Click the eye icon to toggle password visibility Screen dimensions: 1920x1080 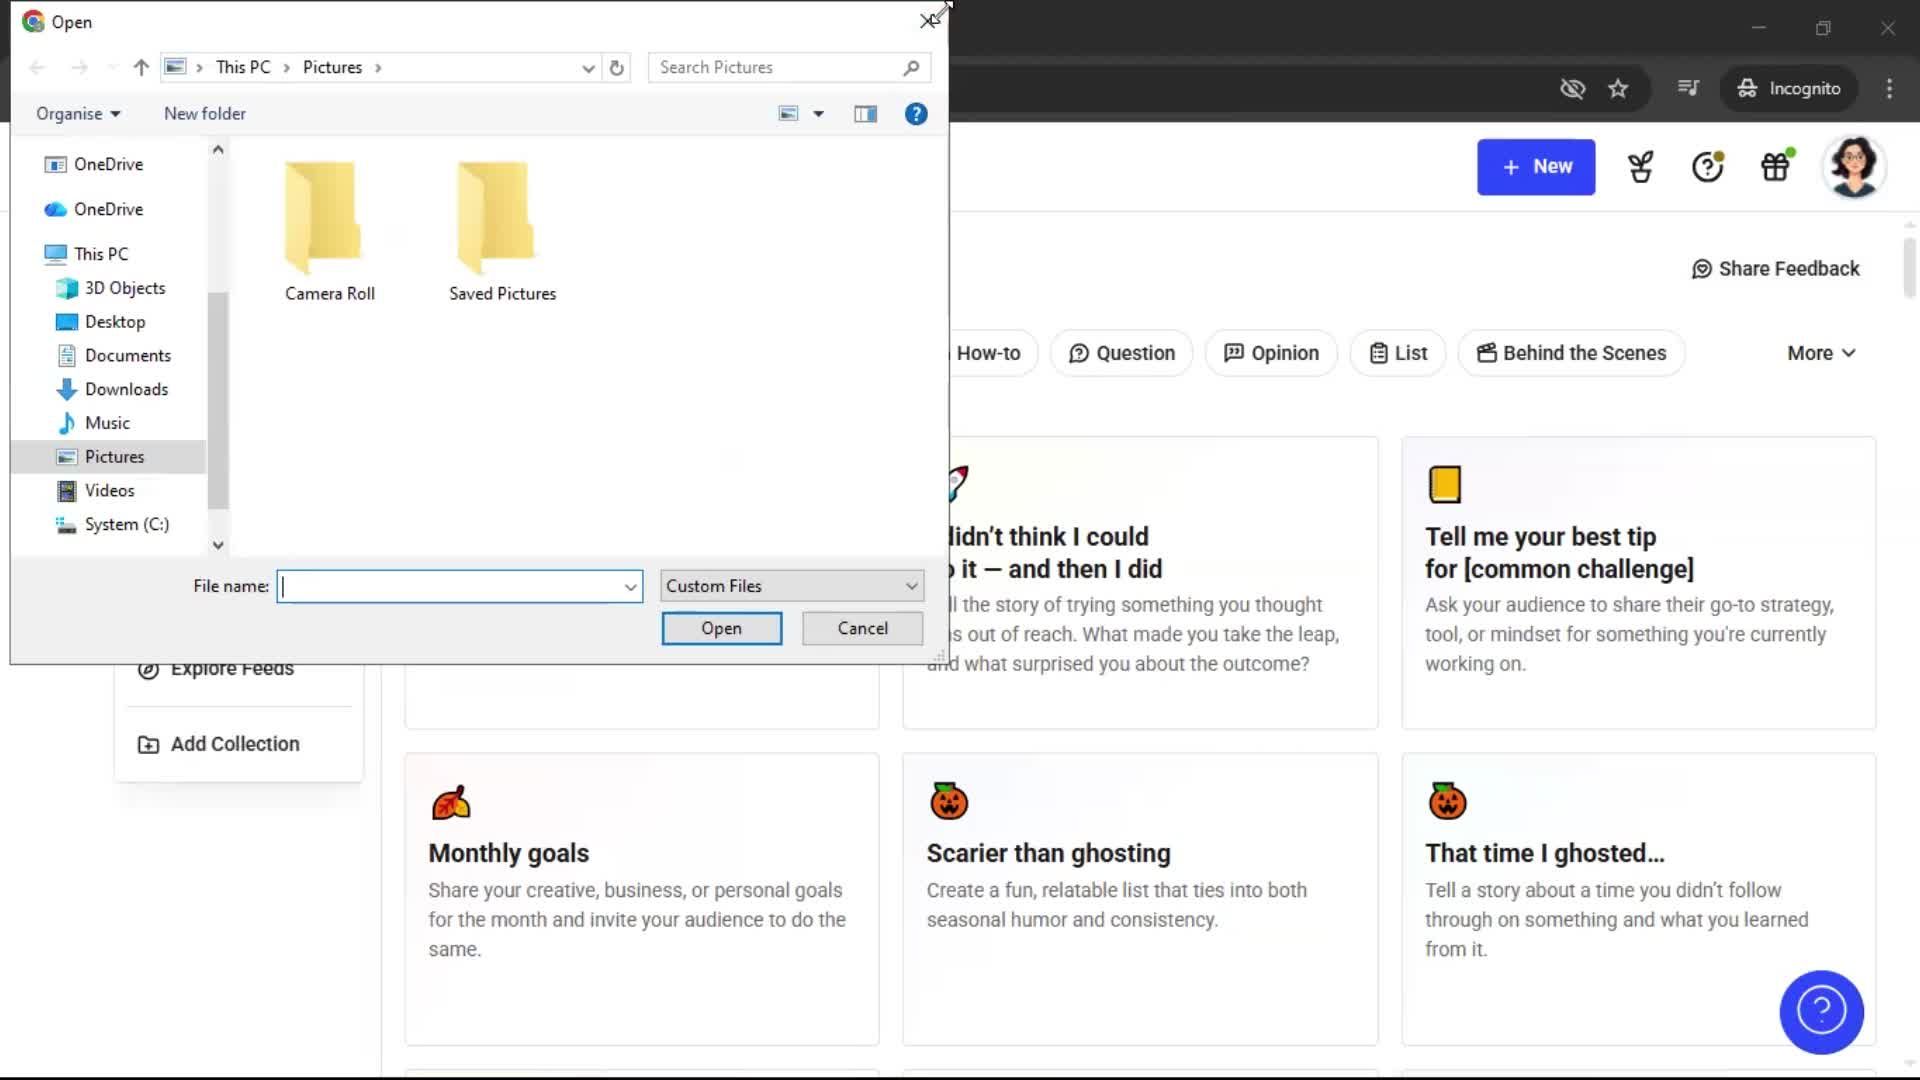coord(1572,88)
